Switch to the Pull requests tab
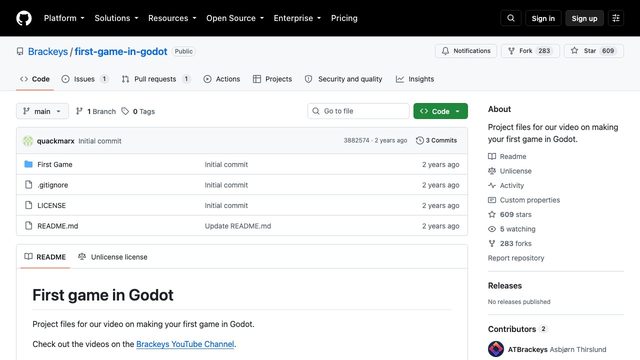The height and width of the screenshot is (360, 640). 156,79
